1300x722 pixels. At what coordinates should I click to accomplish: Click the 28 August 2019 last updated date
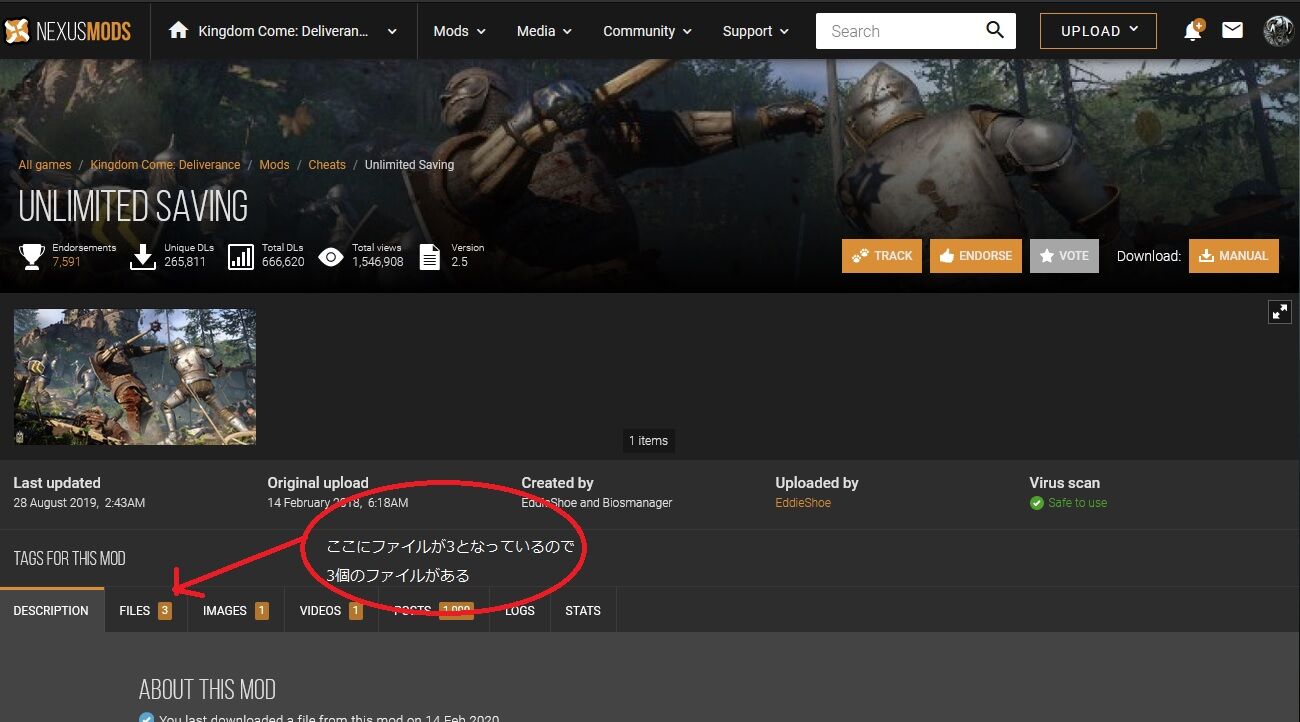click(x=79, y=503)
